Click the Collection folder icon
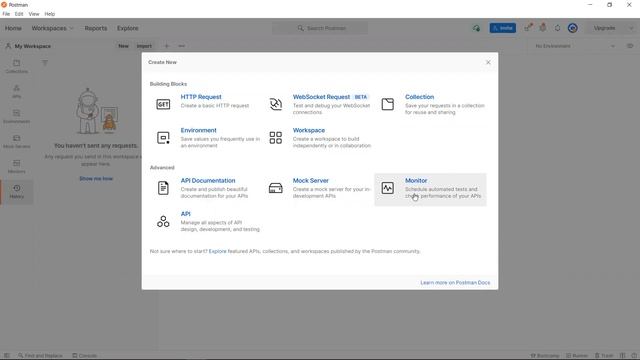The image size is (640, 360). [388, 104]
